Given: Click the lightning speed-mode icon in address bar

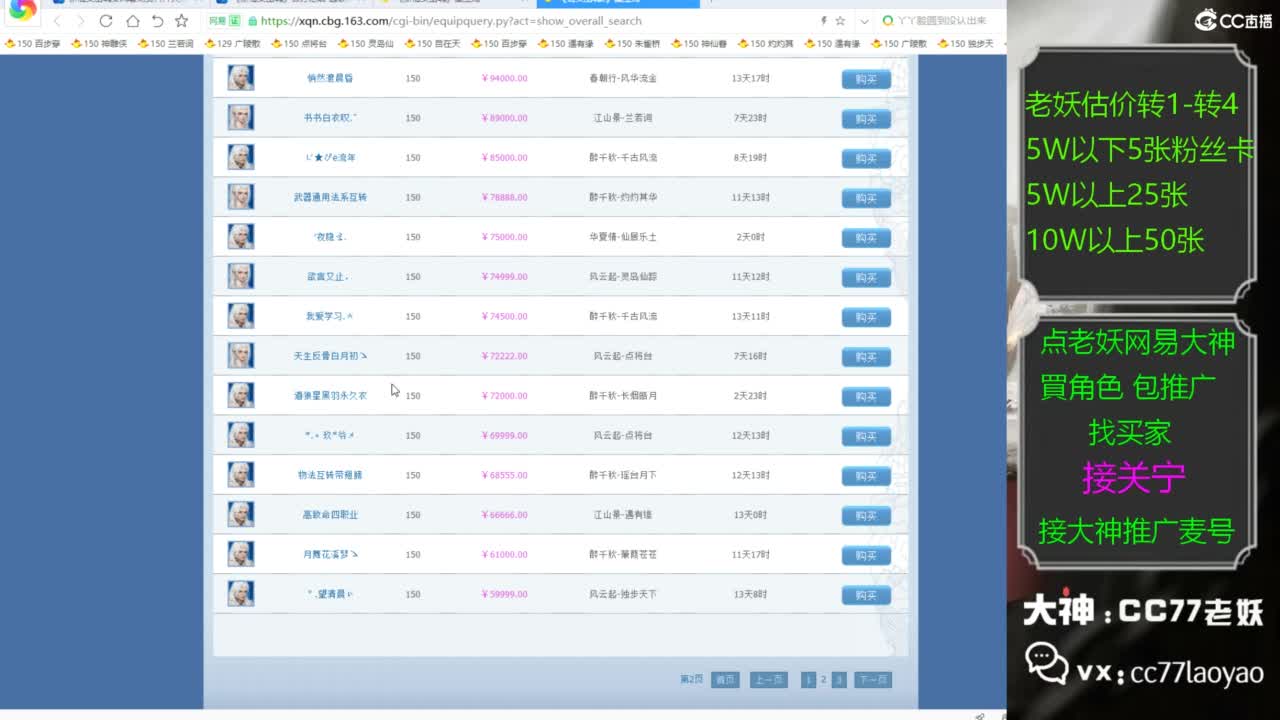Looking at the screenshot, I should point(823,21).
